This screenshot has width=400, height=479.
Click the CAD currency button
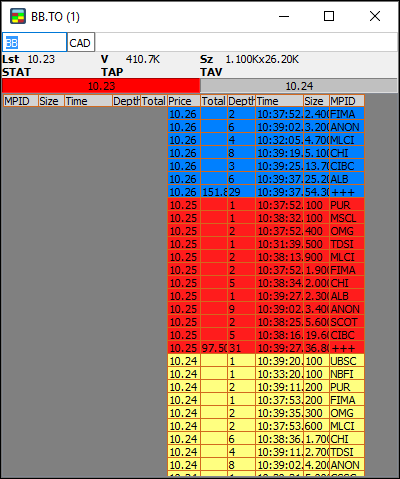pyautogui.click(x=81, y=42)
